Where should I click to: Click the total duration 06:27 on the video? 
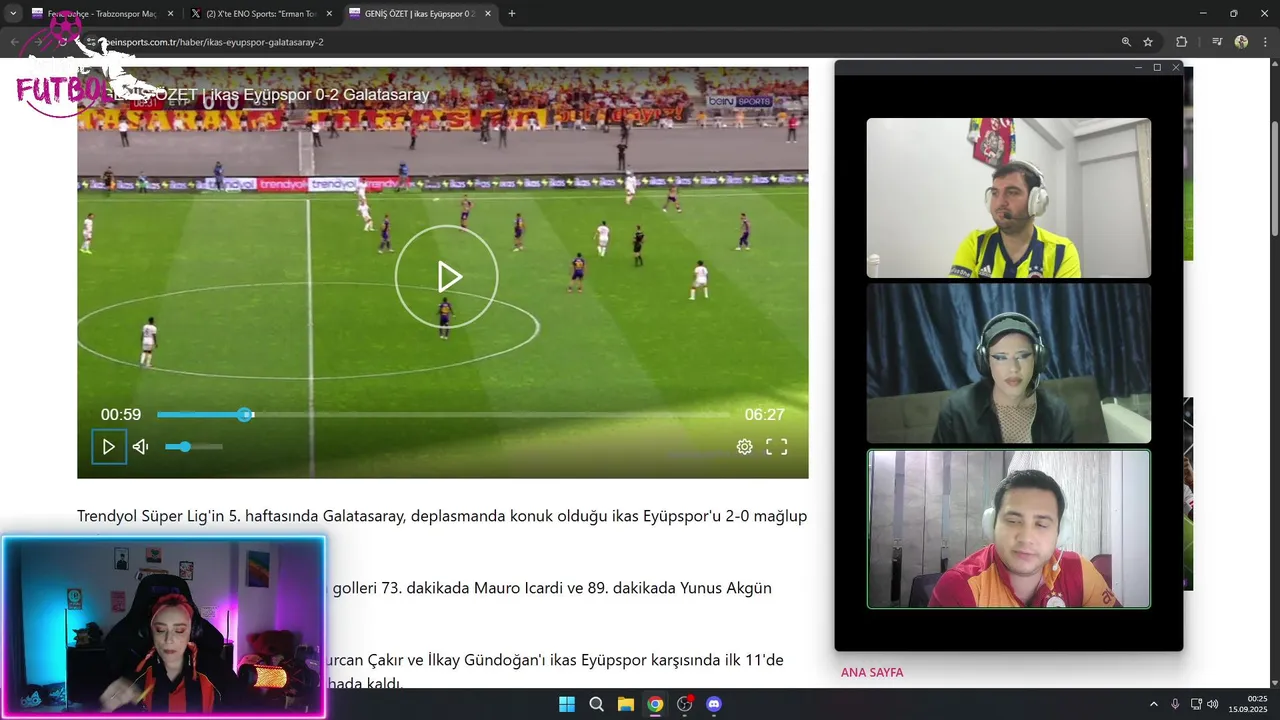[765, 414]
